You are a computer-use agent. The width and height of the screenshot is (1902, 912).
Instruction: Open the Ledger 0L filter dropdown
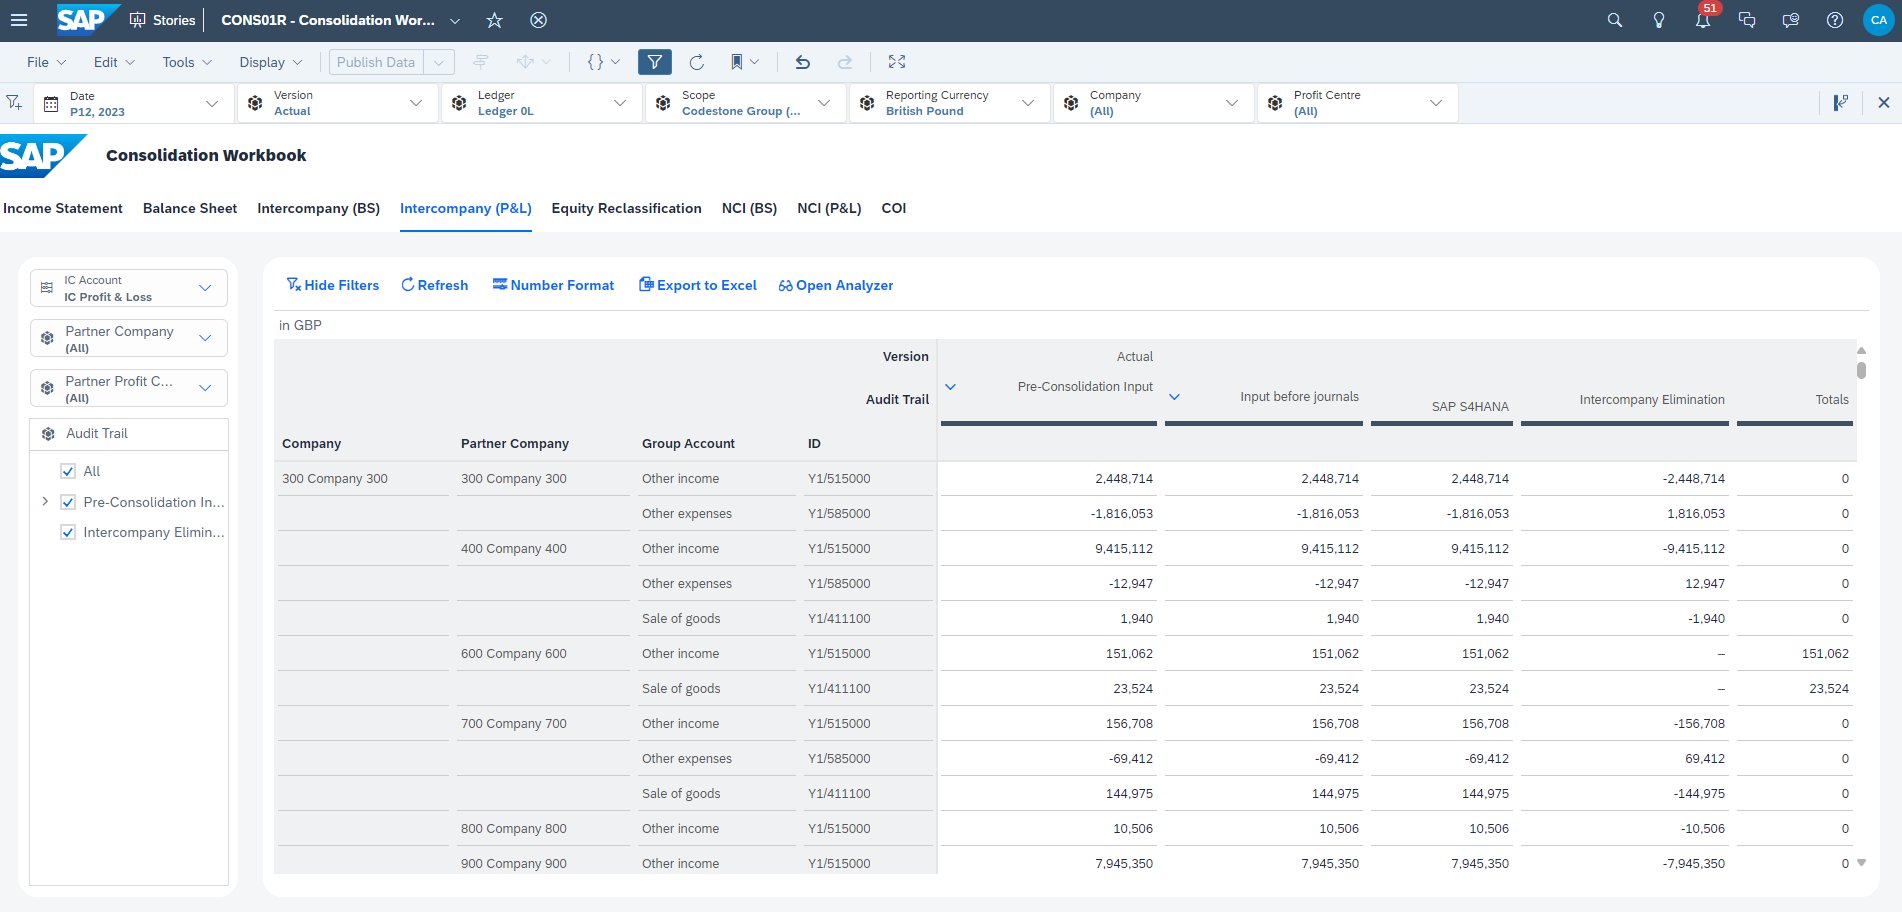[x=541, y=103]
